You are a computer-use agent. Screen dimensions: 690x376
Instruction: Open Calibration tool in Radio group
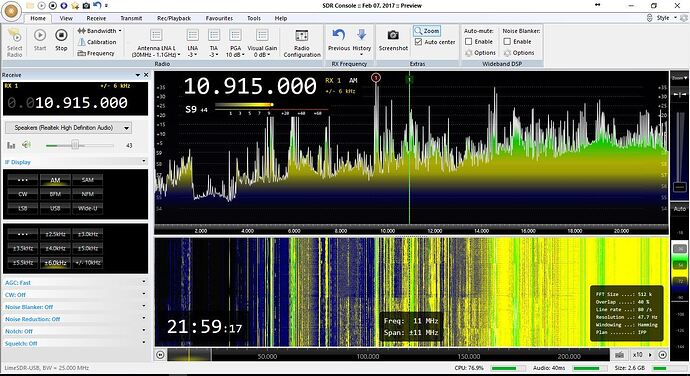coord(97,42)
